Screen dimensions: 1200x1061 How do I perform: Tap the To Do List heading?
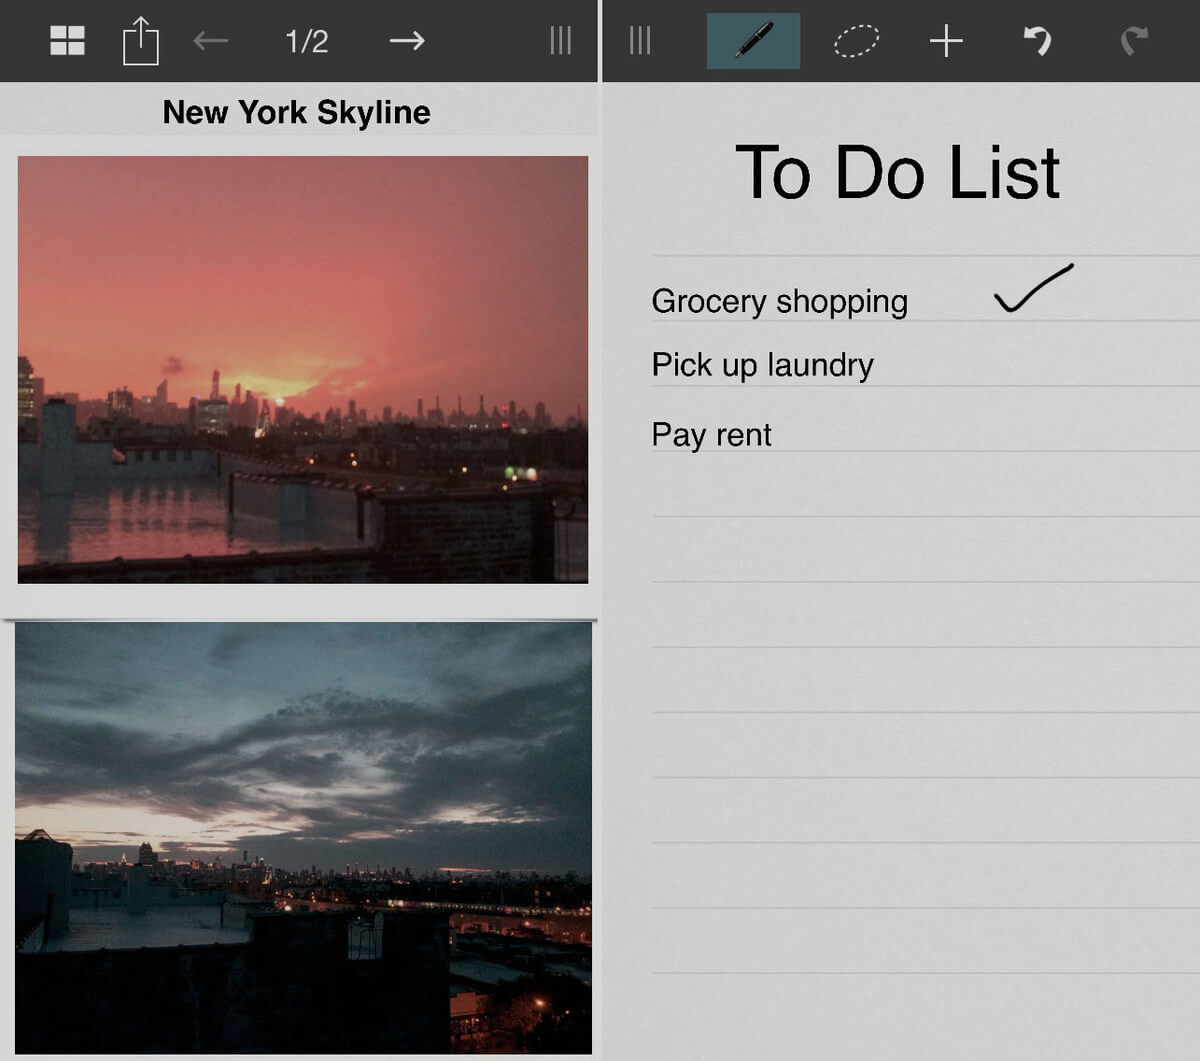[897, 173]
